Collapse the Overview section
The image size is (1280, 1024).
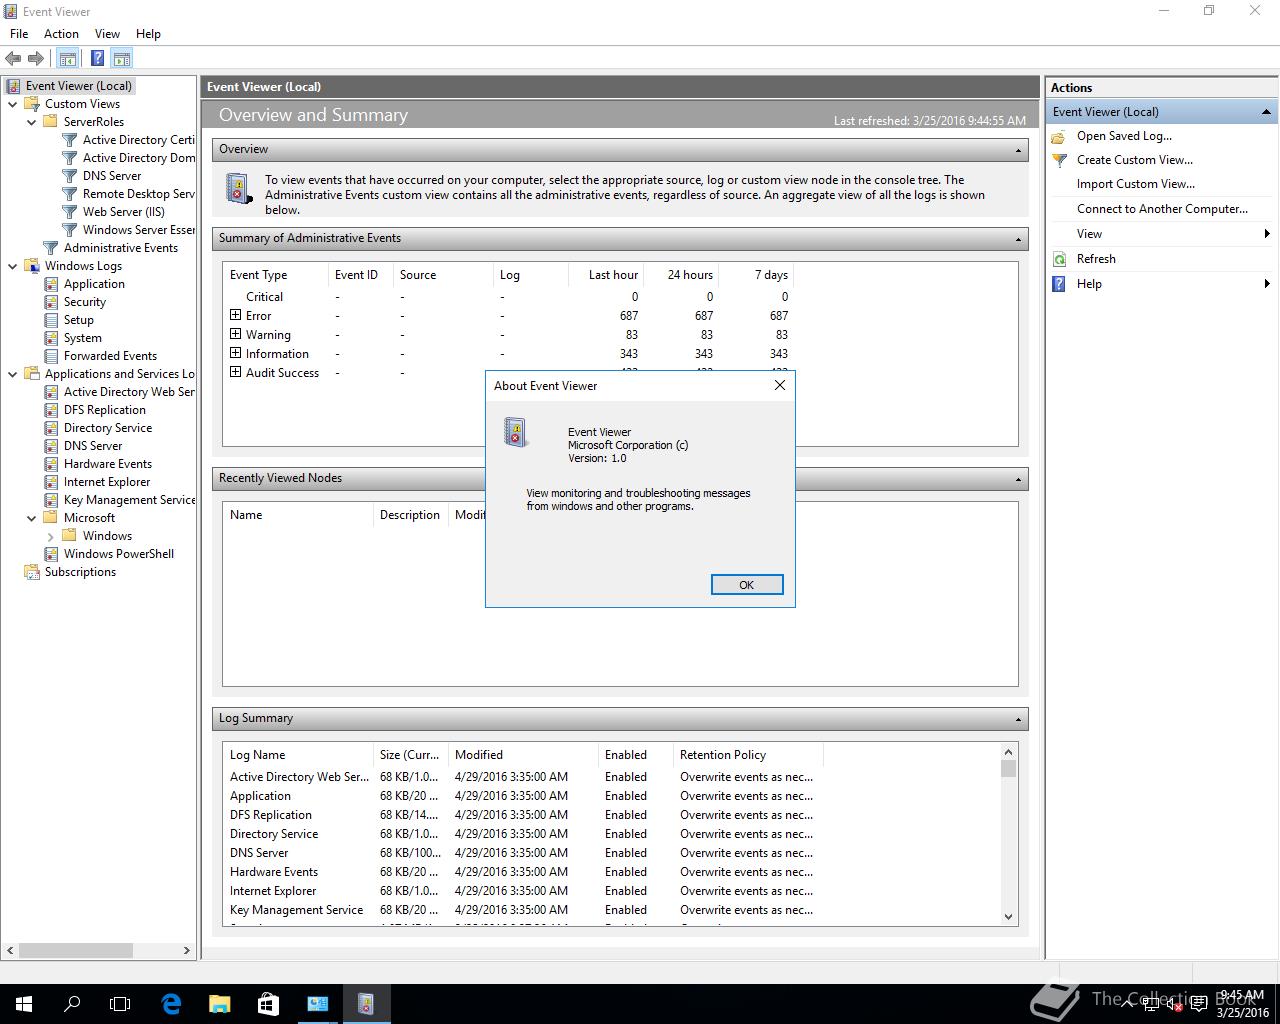(1018, 150)
